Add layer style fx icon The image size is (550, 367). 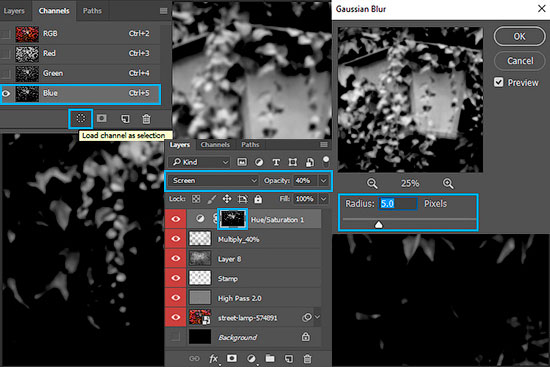tap(213, 358)
